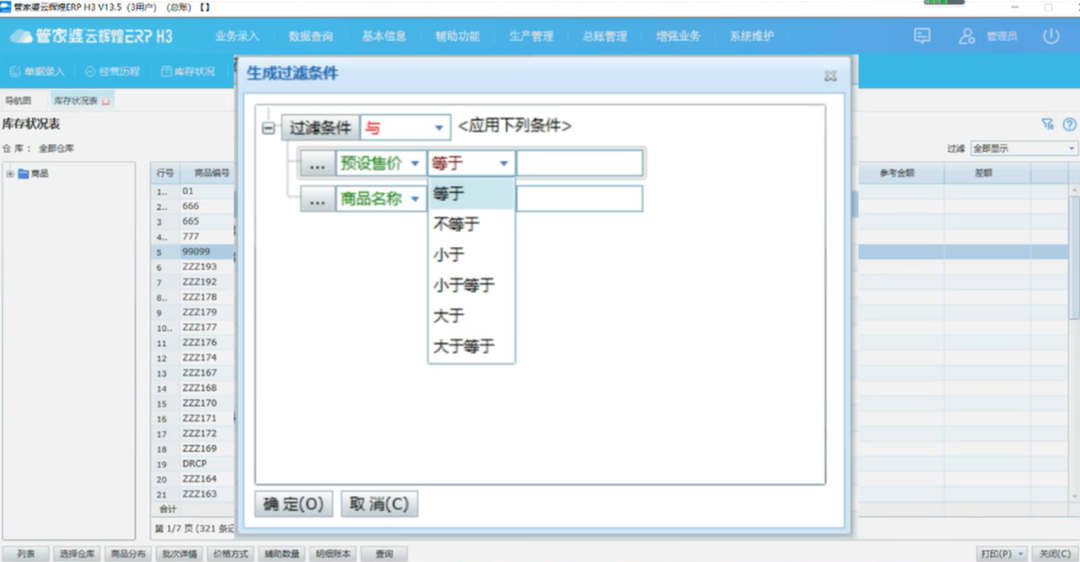
Task: Click the 关闭(C) button
Action: (1055, 554)
